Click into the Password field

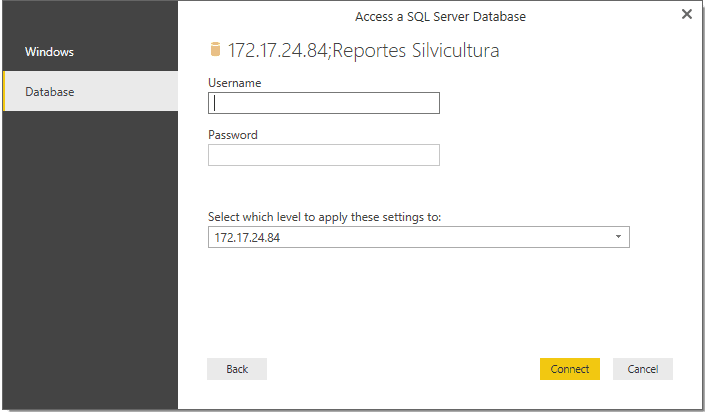(x=324, y=155)
